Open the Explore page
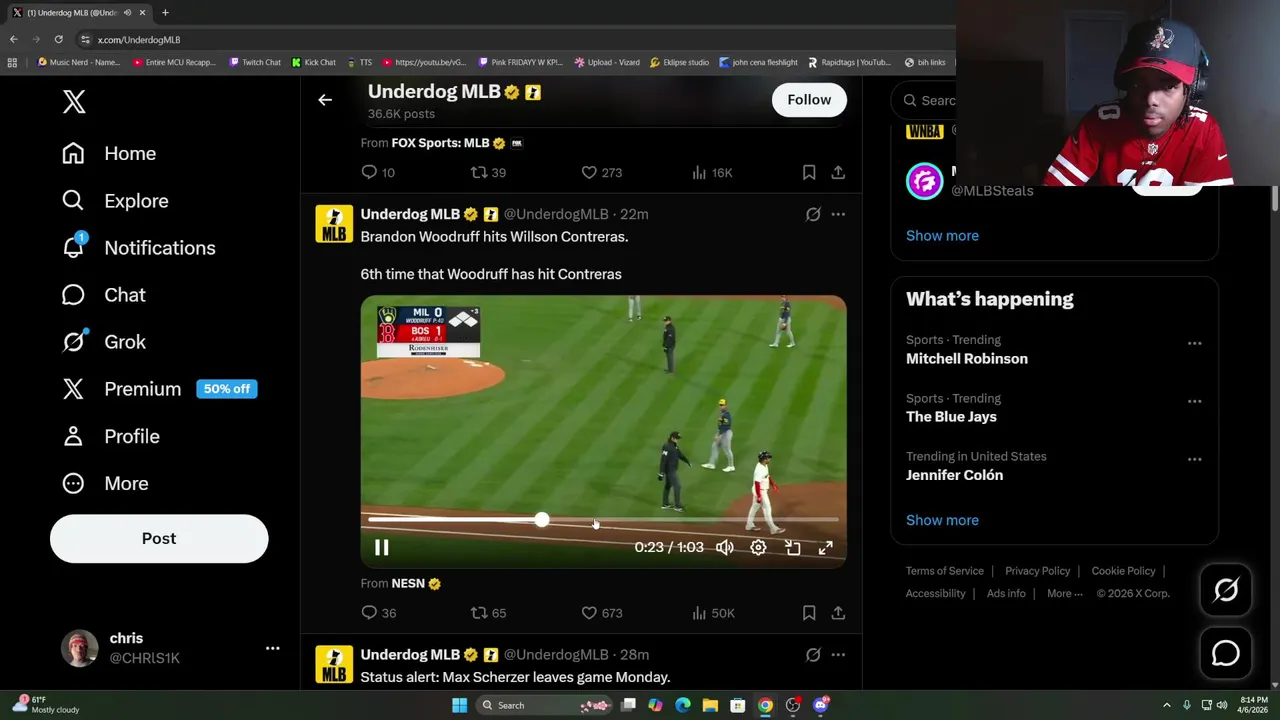 (115, 200)
